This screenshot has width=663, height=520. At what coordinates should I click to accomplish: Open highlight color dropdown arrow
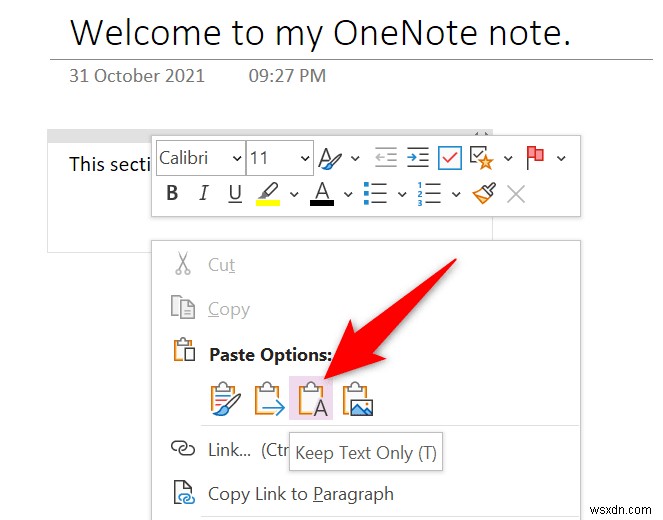point(294,194)
